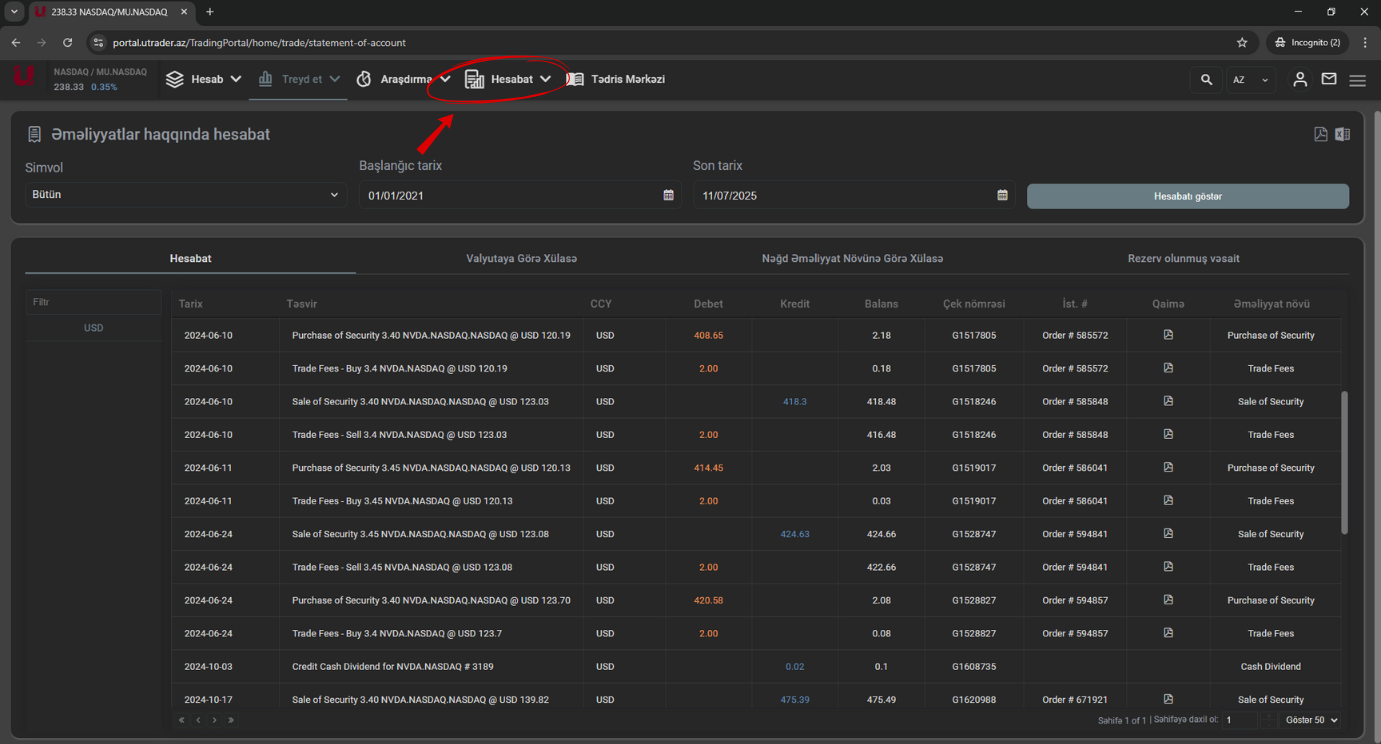
Task: Export the statement as PDF
Action: coord(1320,134)
